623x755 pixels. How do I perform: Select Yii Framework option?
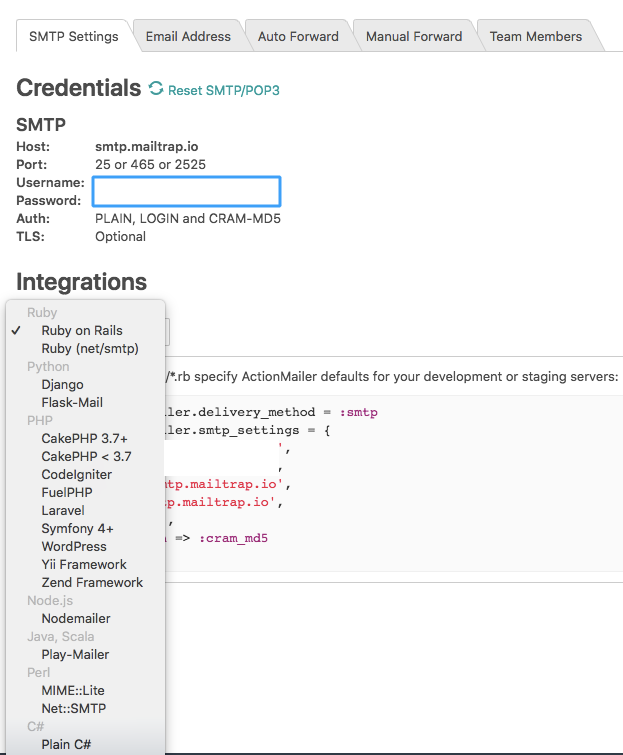point(86,564)
